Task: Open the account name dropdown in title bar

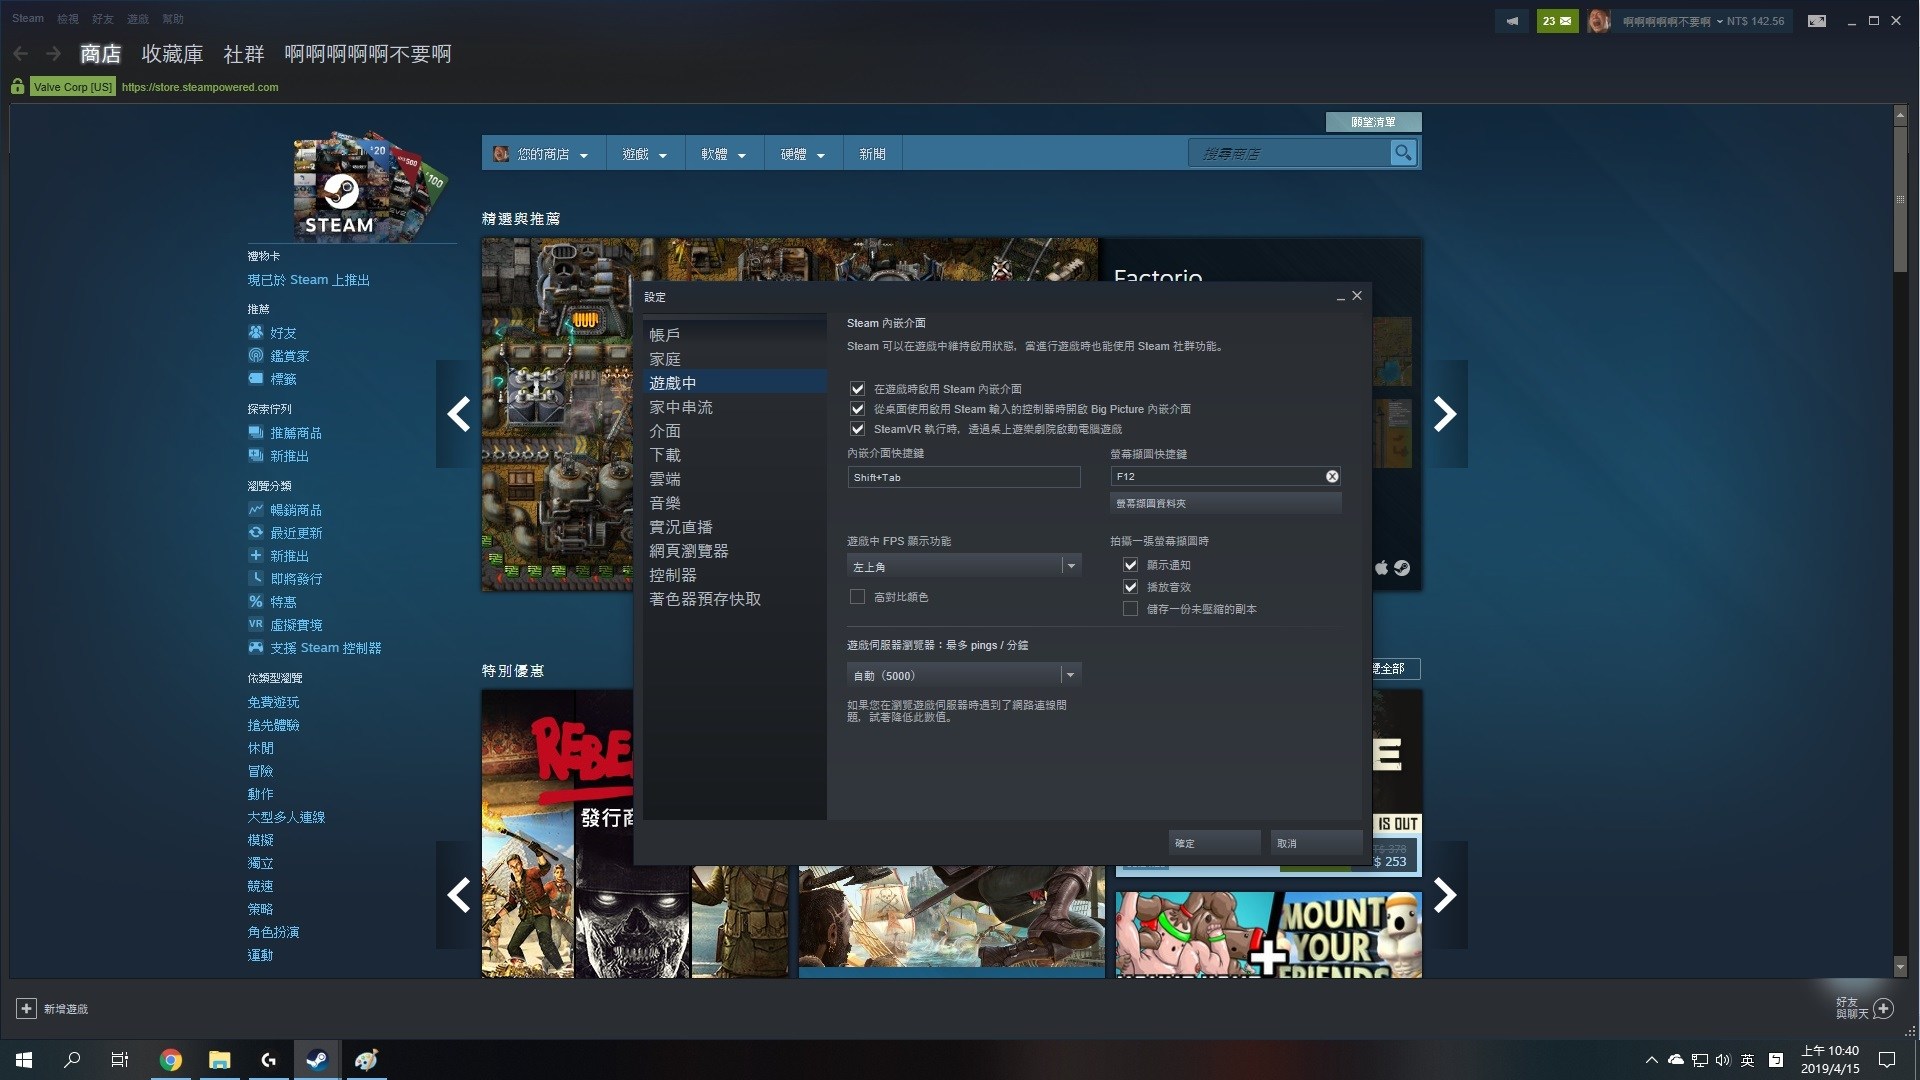Action: [1673, 21]
